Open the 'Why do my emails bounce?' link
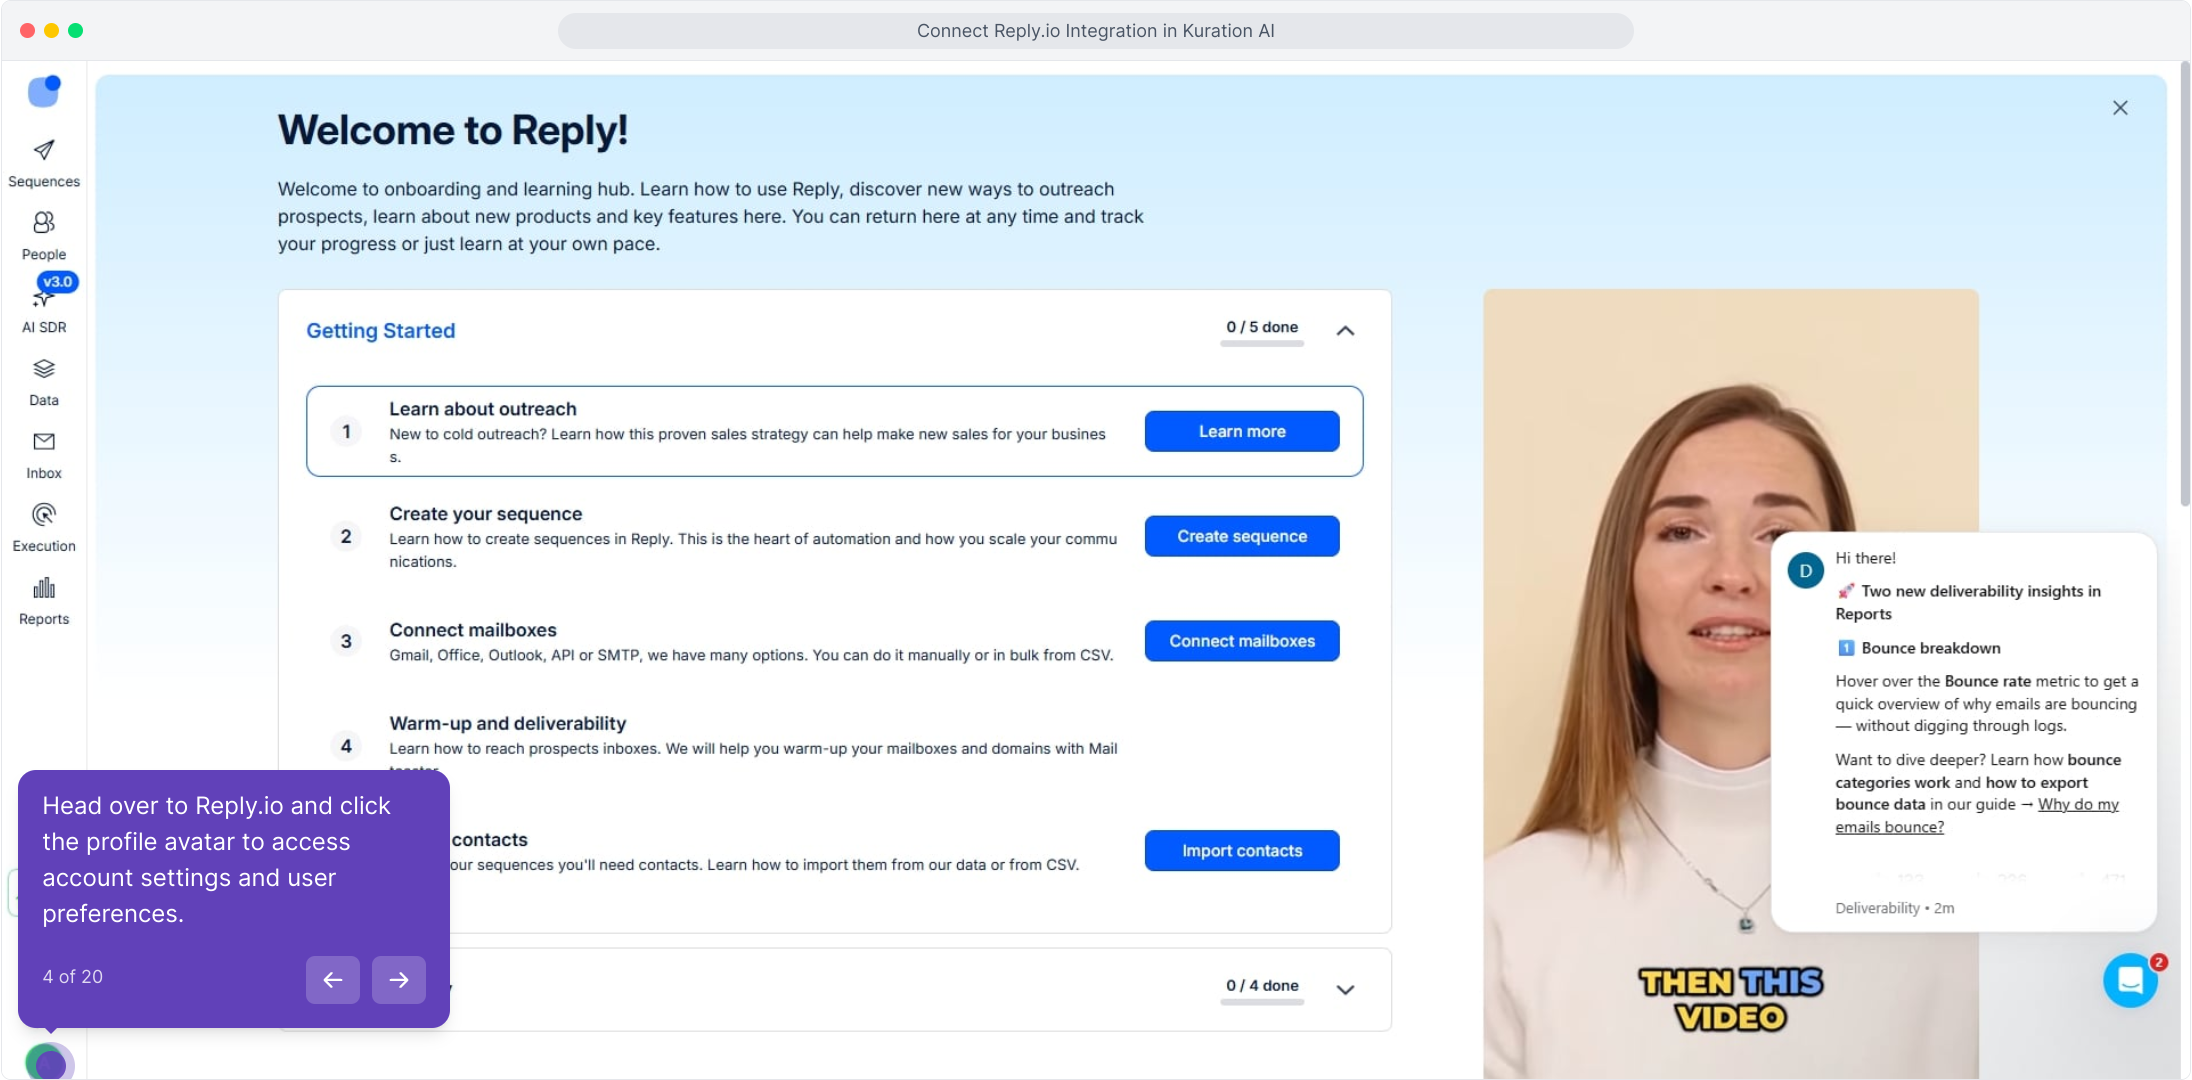This screenshot has width=2192, height=1080. coord(1977,816)
